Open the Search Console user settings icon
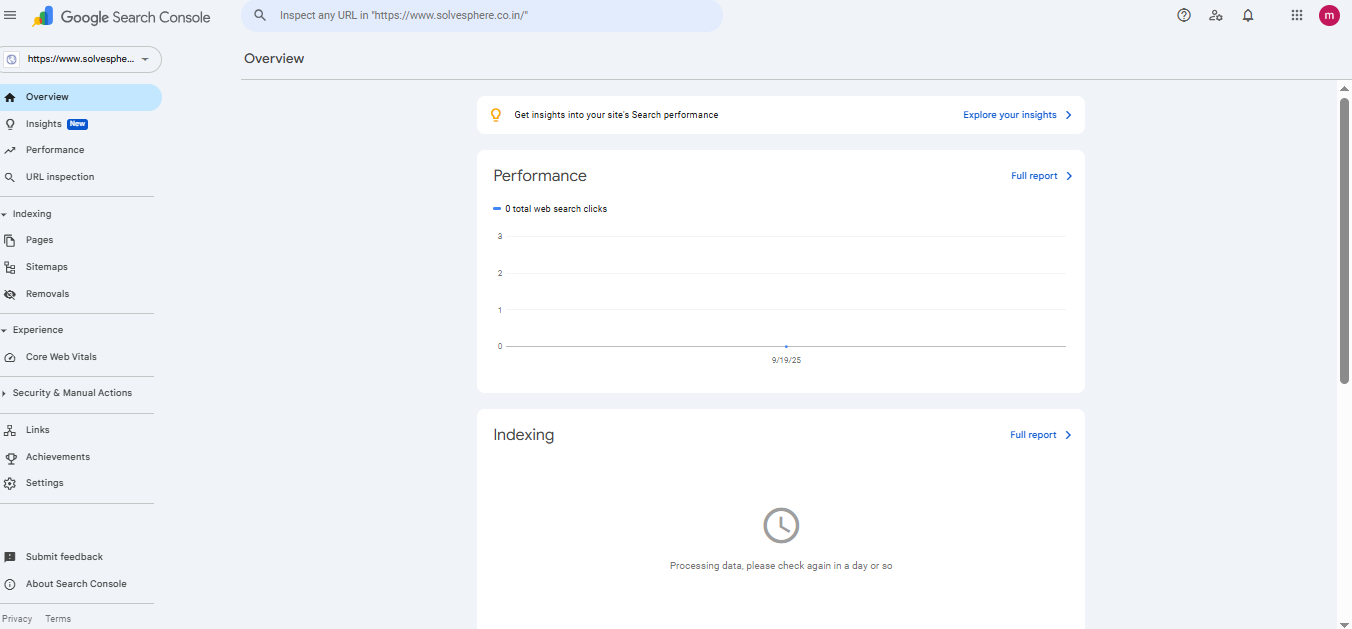 click(1216, 15)
